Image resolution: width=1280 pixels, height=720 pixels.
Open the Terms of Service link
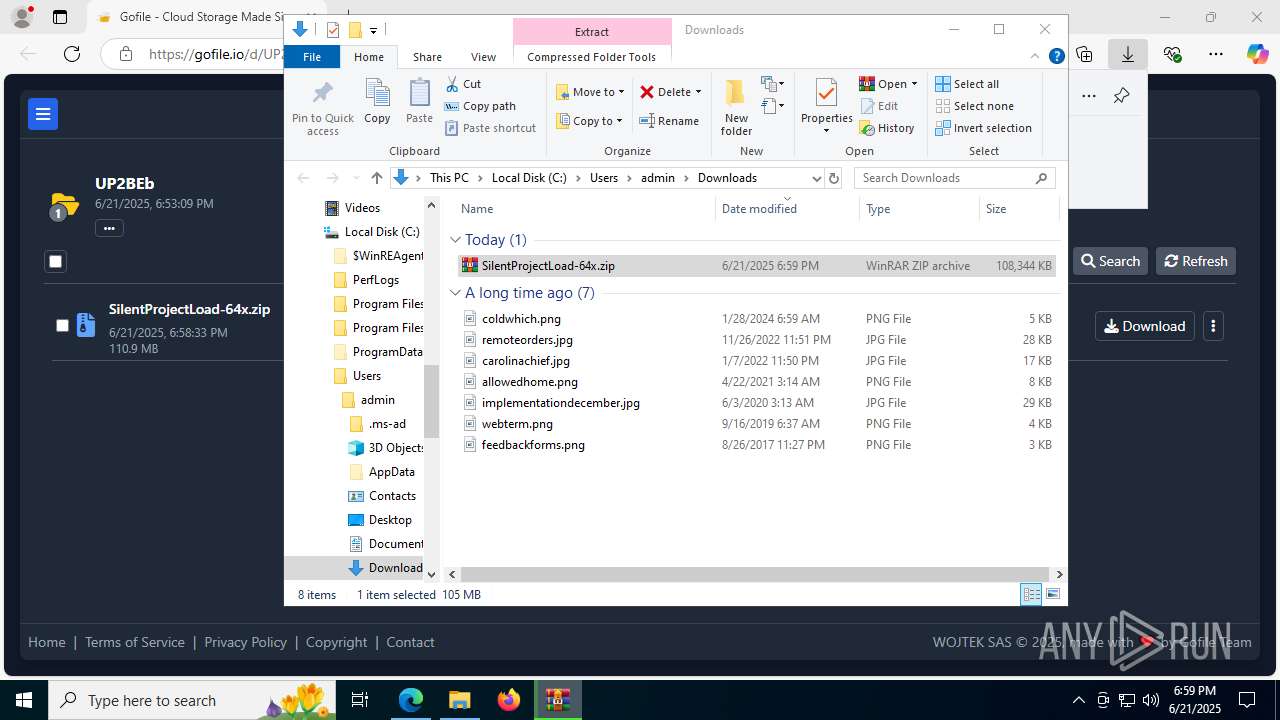coord(135,642)
